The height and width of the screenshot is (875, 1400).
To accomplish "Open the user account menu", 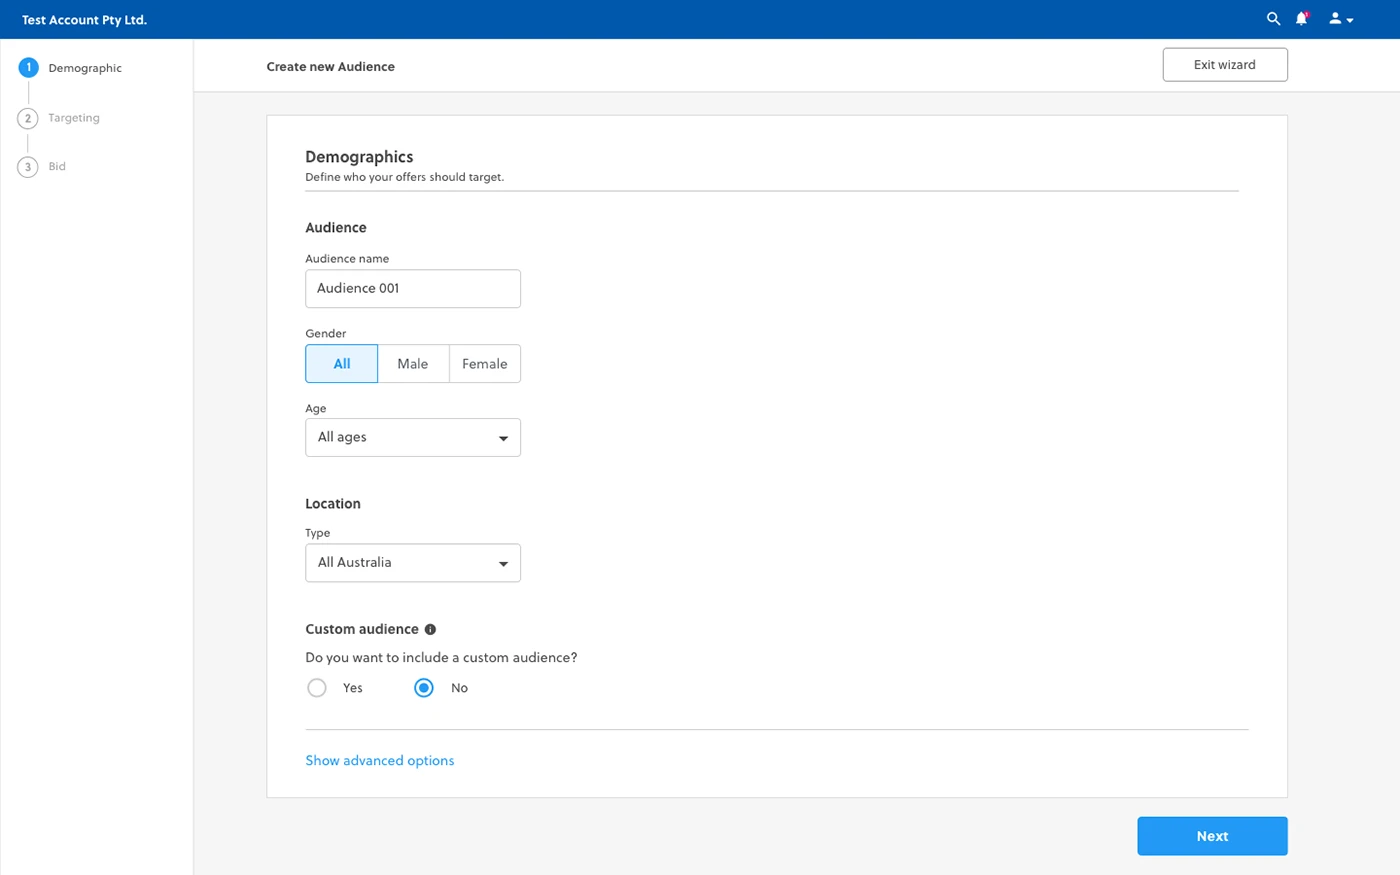I will pyautogui.click(x=1340, y=19).
